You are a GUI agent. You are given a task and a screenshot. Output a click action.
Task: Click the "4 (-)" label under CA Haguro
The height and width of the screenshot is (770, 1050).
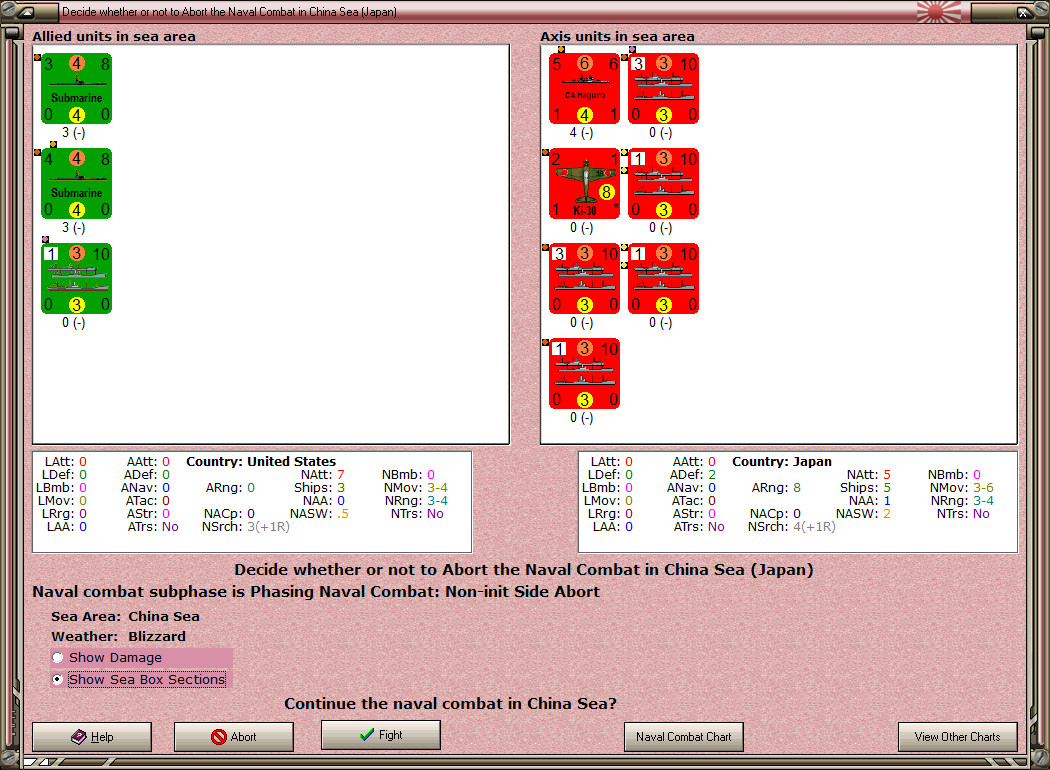(x=581, y=133)
